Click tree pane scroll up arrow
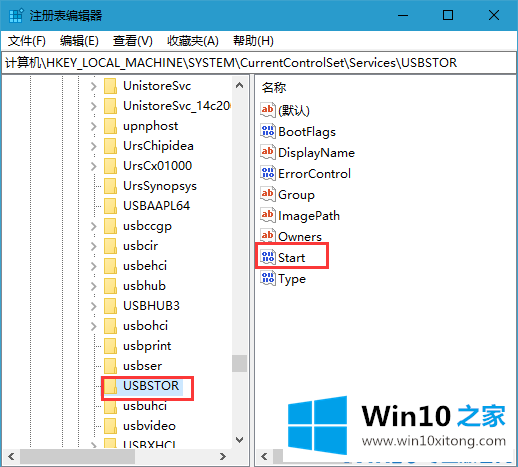Viewport: 518px width, 467px height. click(x=239, y=86)
